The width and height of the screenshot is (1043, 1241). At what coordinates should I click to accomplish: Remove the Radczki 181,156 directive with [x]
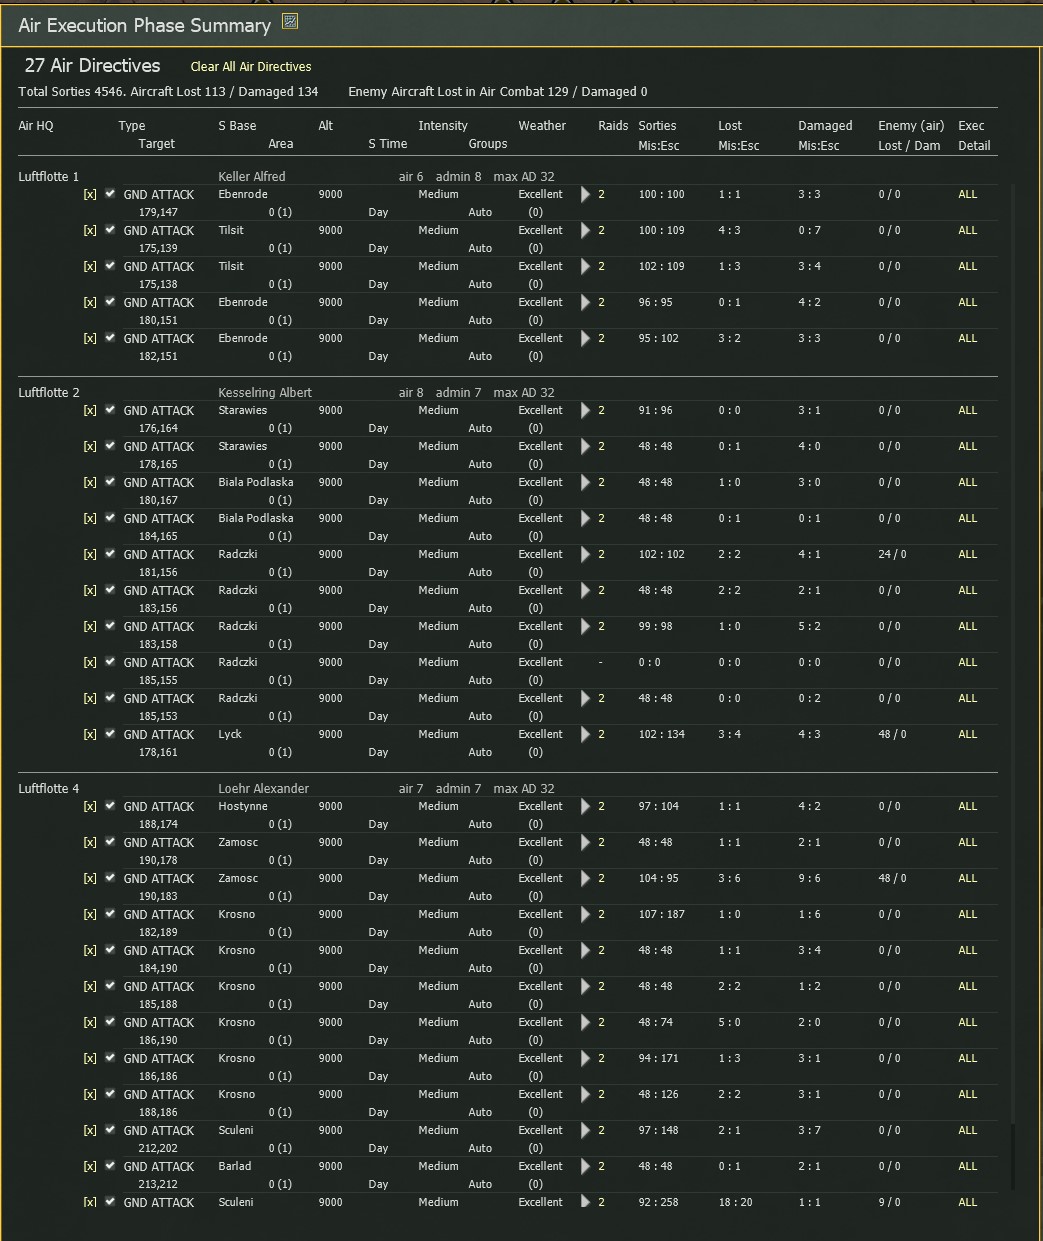[x=90, y=554]
